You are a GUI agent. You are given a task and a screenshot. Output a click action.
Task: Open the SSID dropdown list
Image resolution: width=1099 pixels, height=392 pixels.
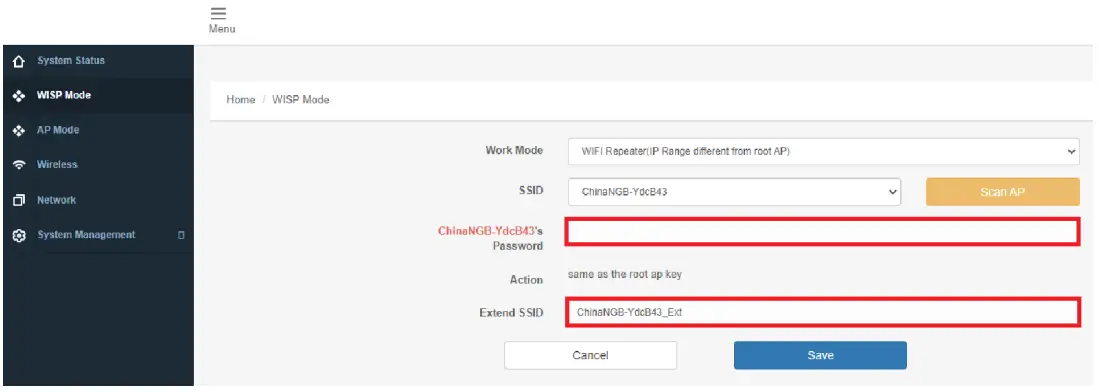pyautogui.click(x=734, y=191)
